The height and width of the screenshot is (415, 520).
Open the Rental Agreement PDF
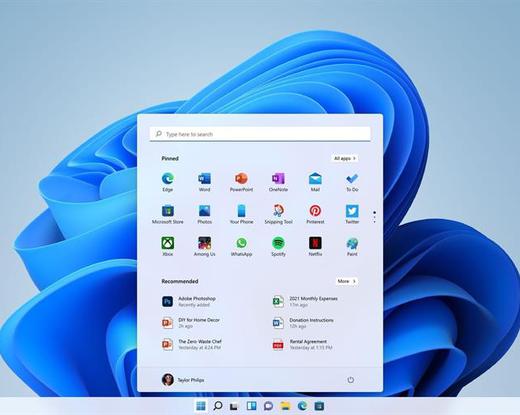tap(302, 344)
